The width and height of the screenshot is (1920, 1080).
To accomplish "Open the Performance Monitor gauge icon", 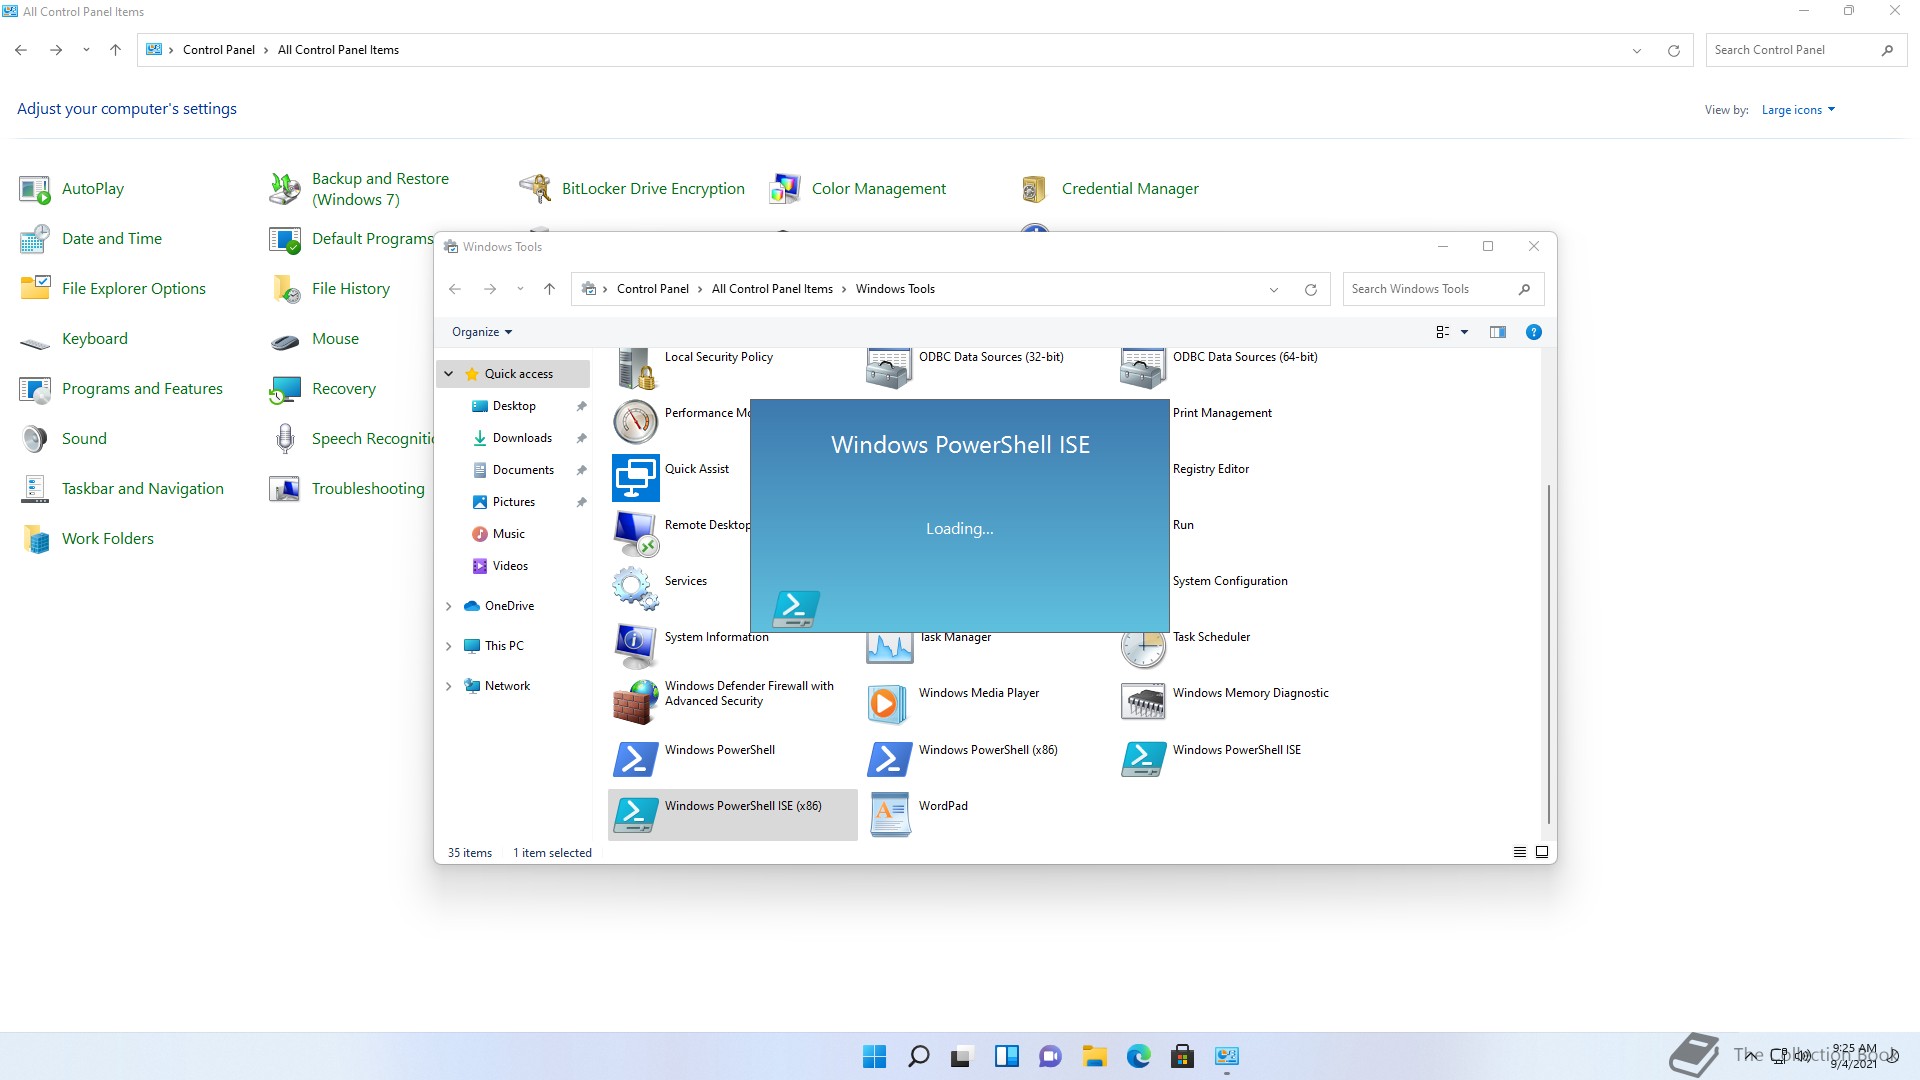I will pyautogui.click(x=635, y=422).
